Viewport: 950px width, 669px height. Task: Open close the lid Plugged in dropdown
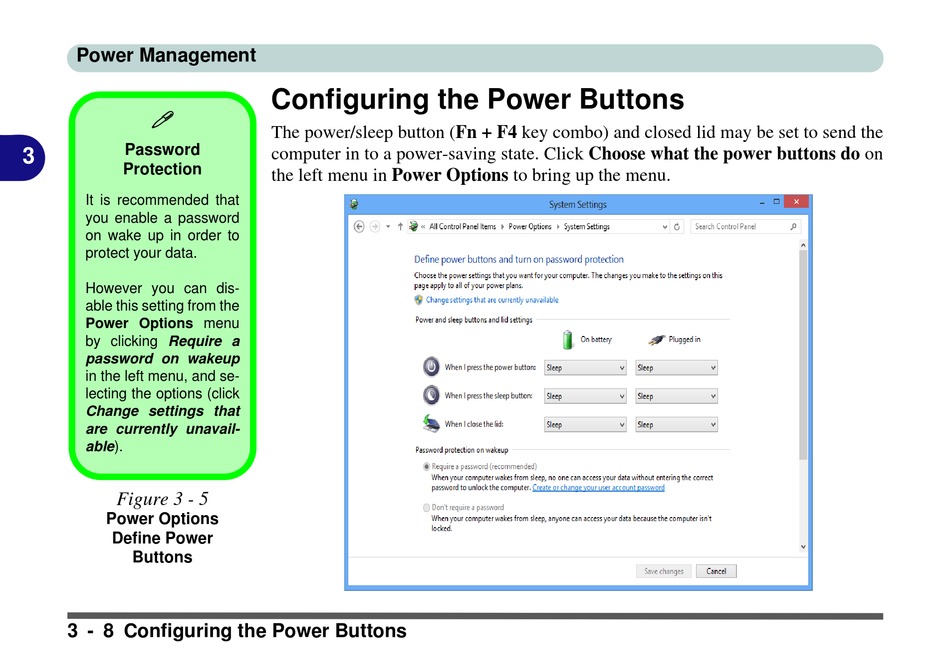coord(676,425)
